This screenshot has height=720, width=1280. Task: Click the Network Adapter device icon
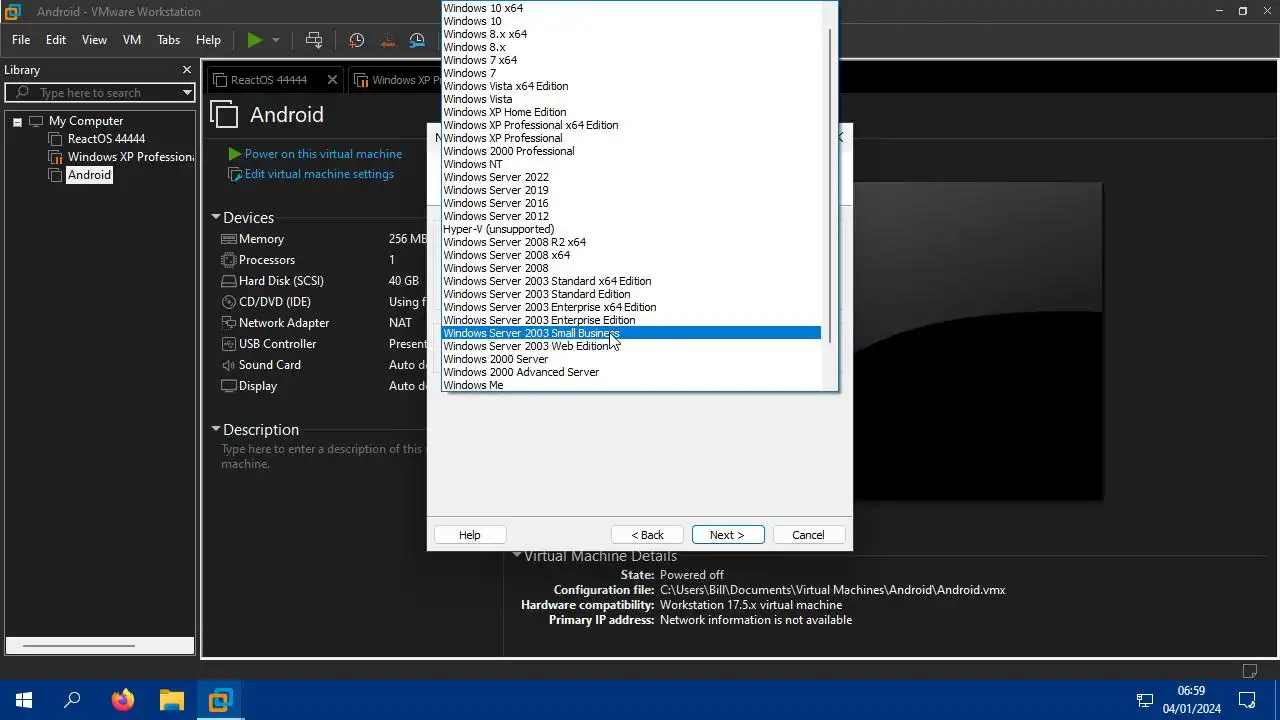[x=229, y=323]
